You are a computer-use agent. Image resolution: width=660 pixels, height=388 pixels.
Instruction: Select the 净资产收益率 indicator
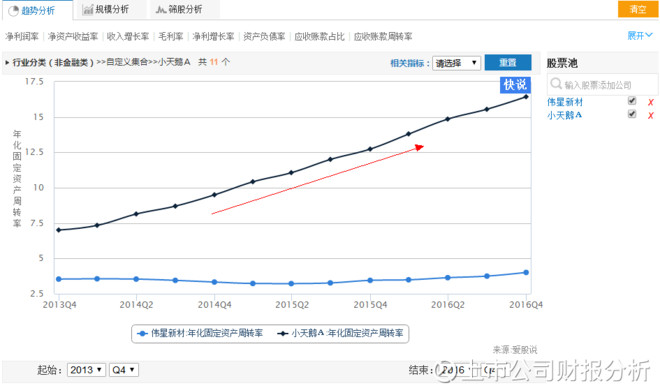point(73,37)
